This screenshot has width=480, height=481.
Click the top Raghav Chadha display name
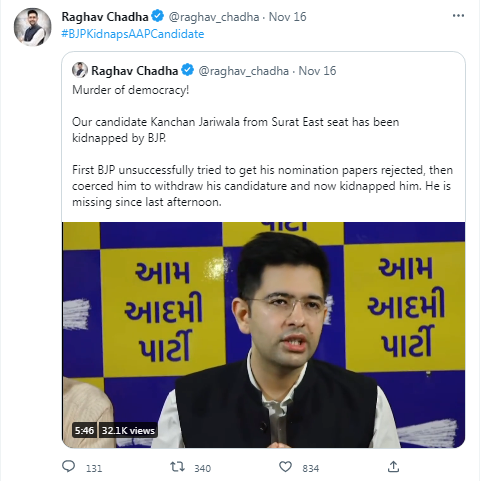tap(105, 17)
